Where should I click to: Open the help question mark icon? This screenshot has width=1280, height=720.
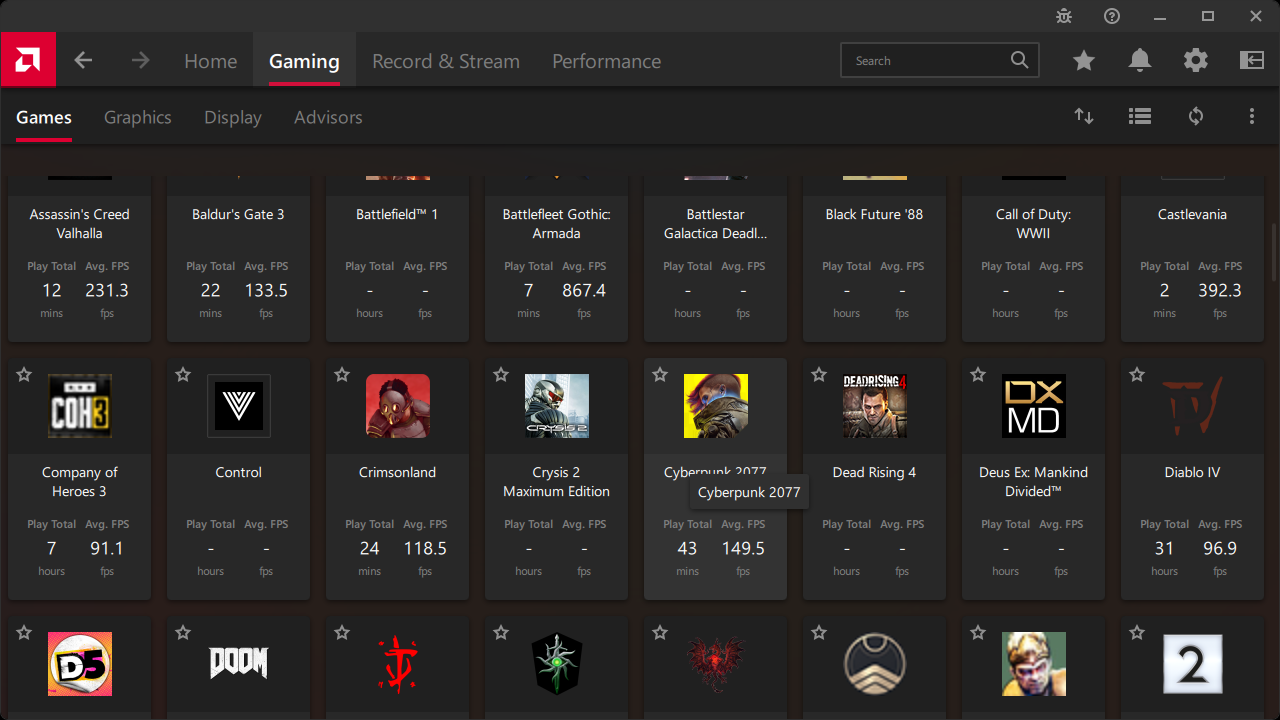tap(1112, 16)
